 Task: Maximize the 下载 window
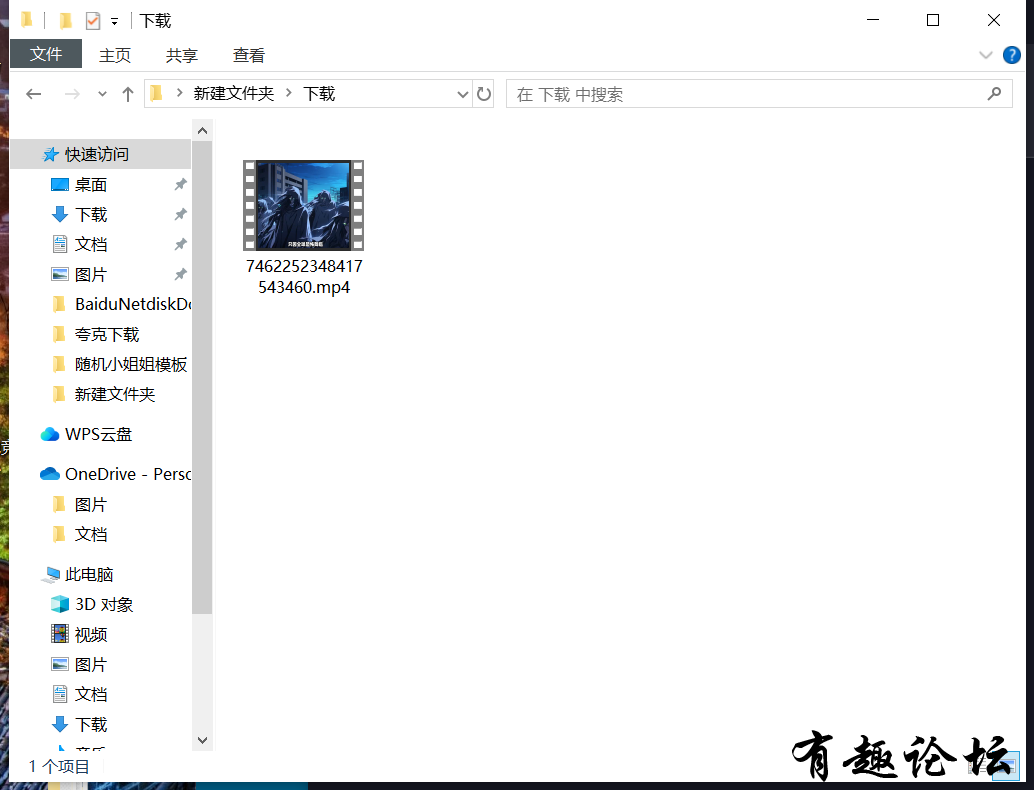pos(932,20)
